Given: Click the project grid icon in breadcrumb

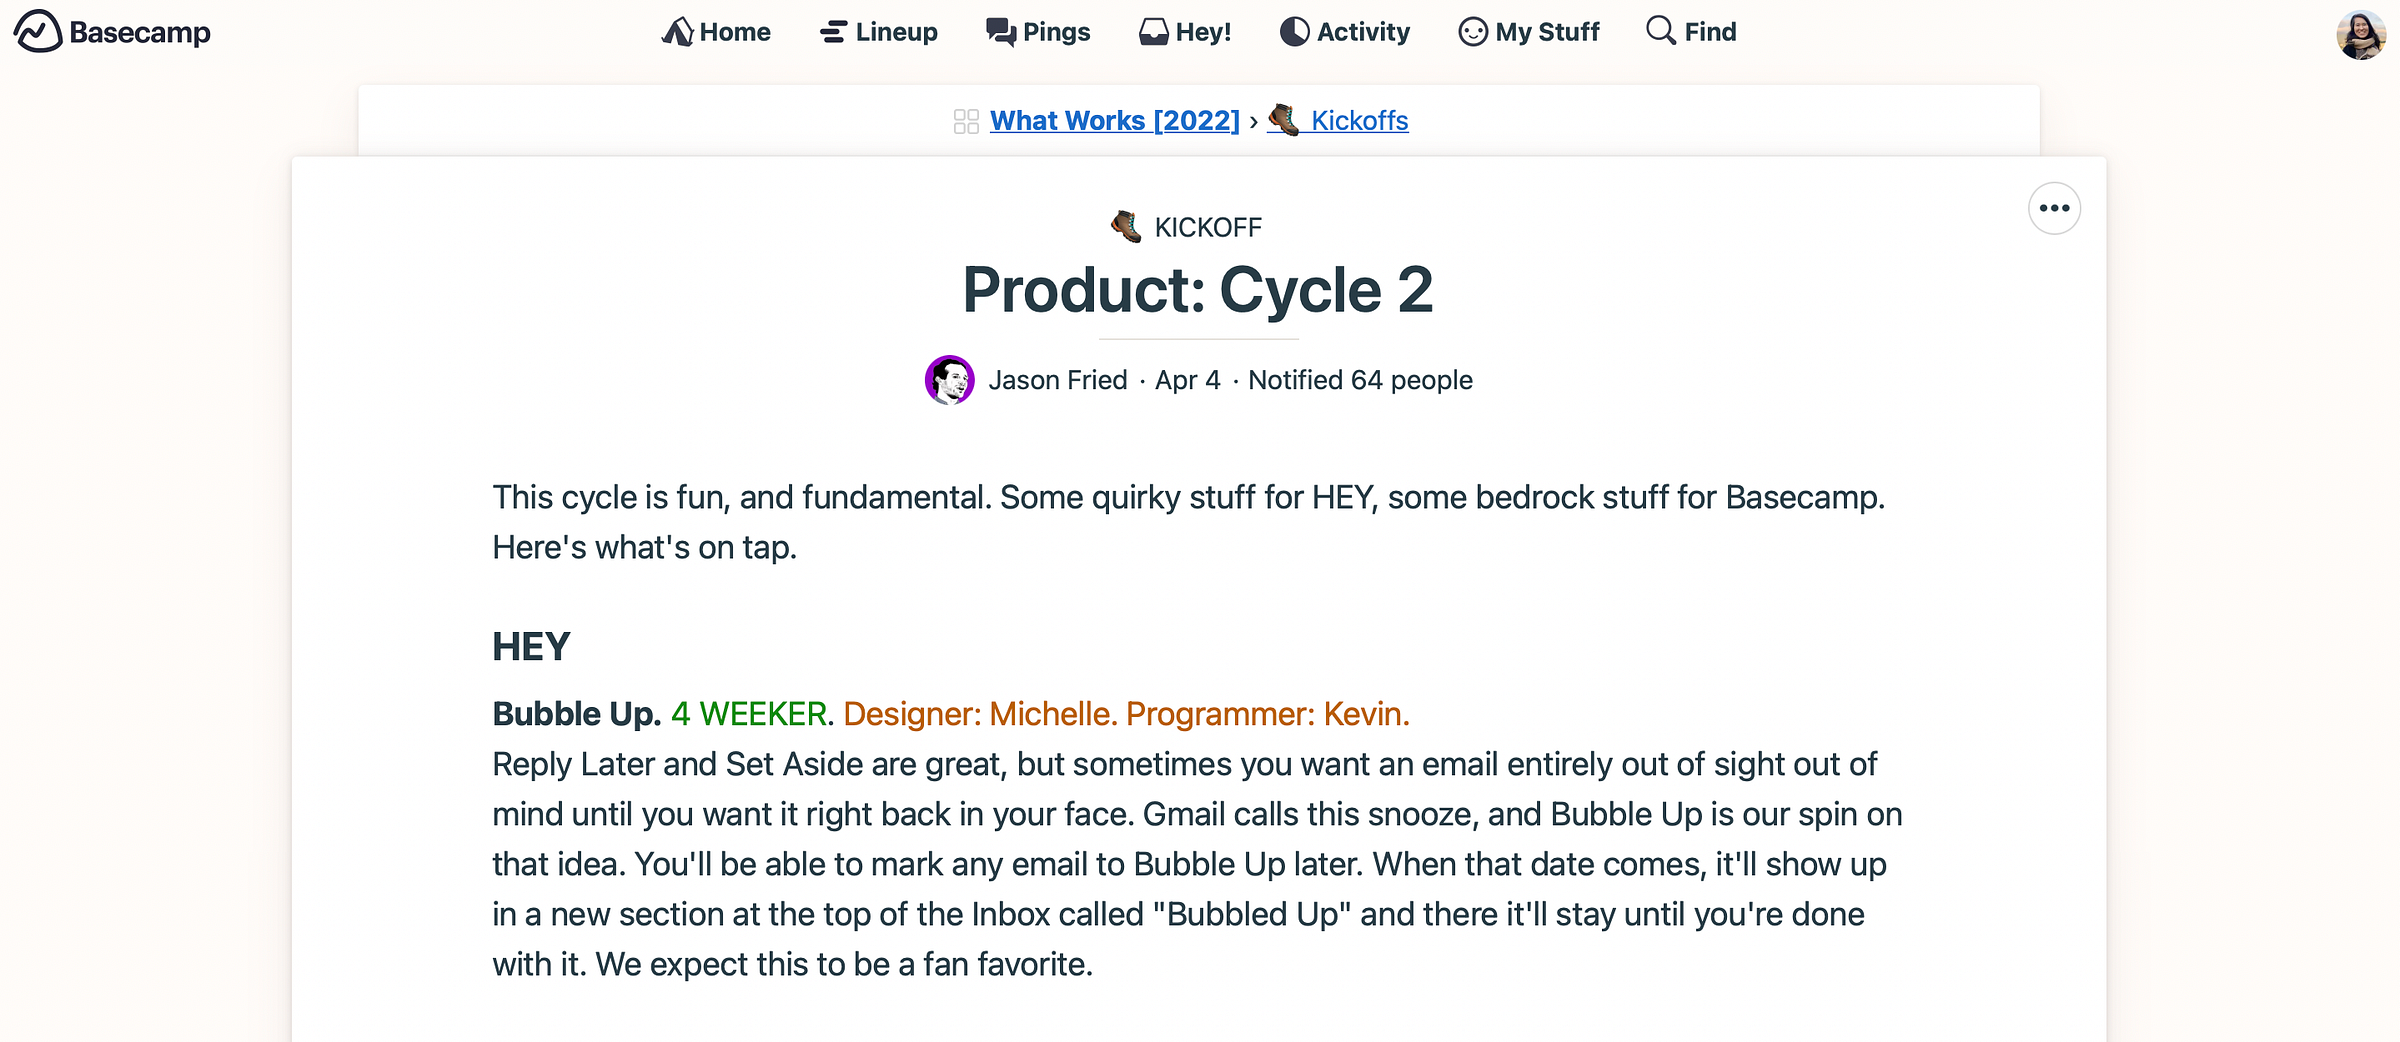Looking at the screenshot, I should coord(966,121).
